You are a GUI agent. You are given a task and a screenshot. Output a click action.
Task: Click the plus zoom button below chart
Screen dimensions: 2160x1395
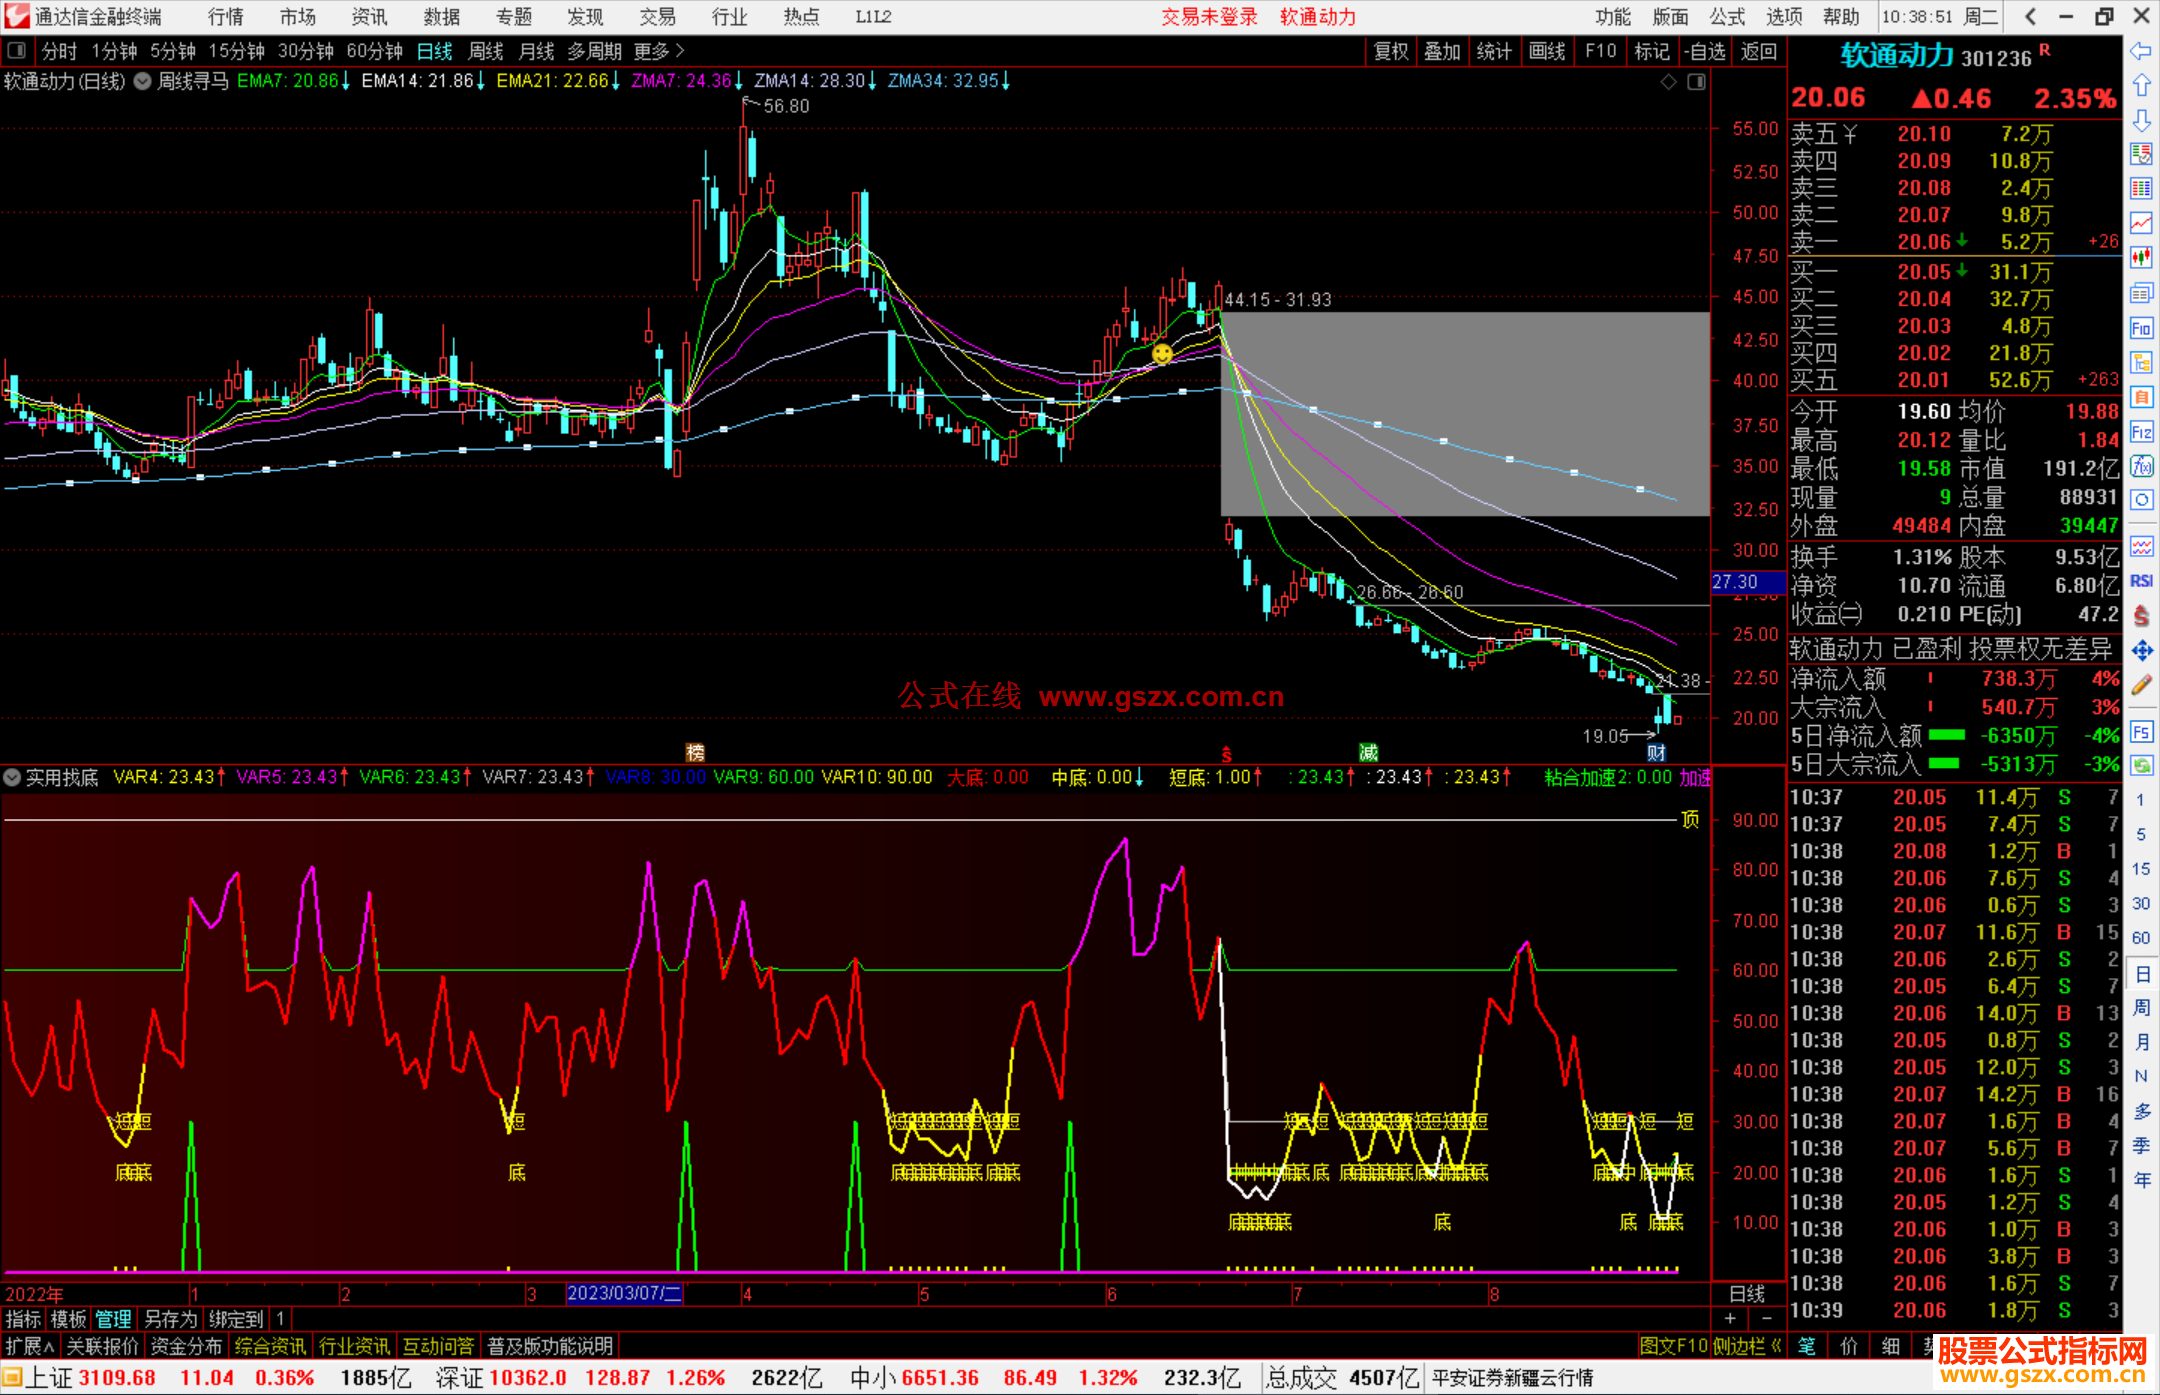point(1731,1319)
